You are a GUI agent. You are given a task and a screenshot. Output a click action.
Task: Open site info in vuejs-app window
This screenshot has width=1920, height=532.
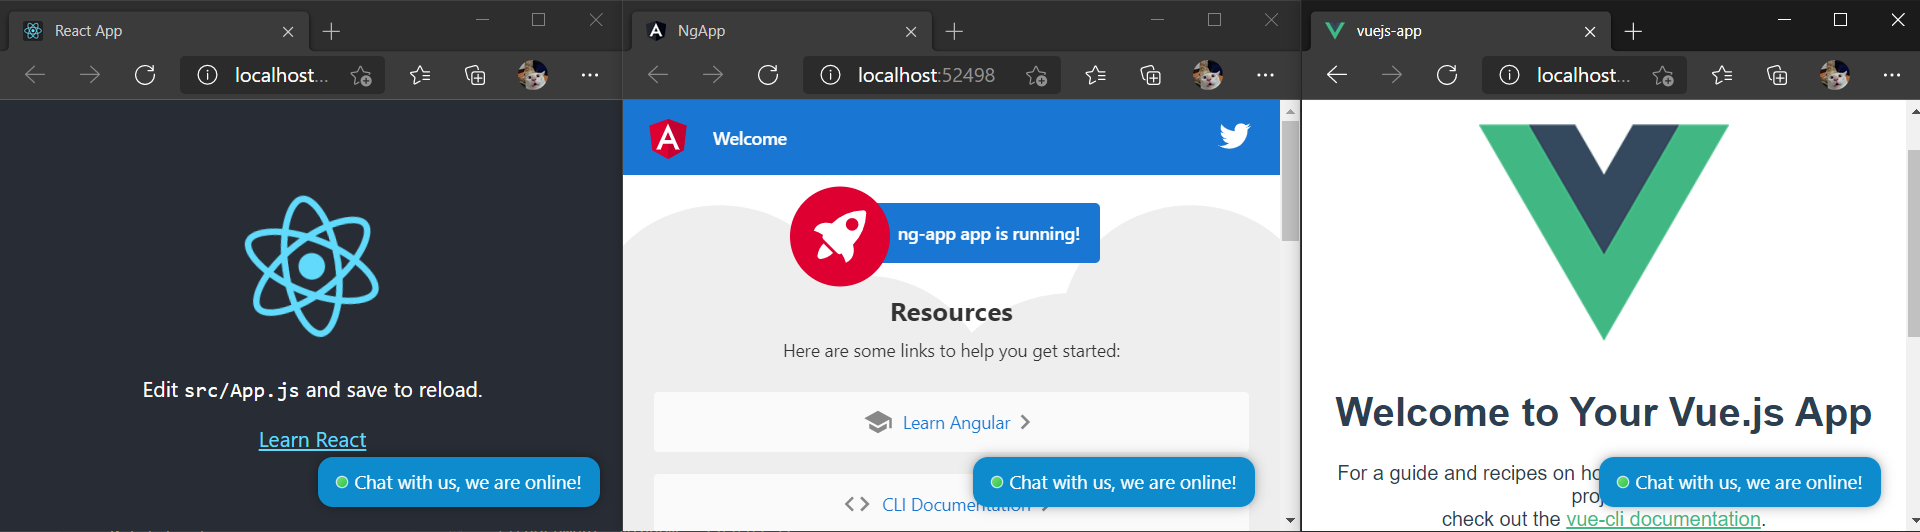coord(1509,75)
